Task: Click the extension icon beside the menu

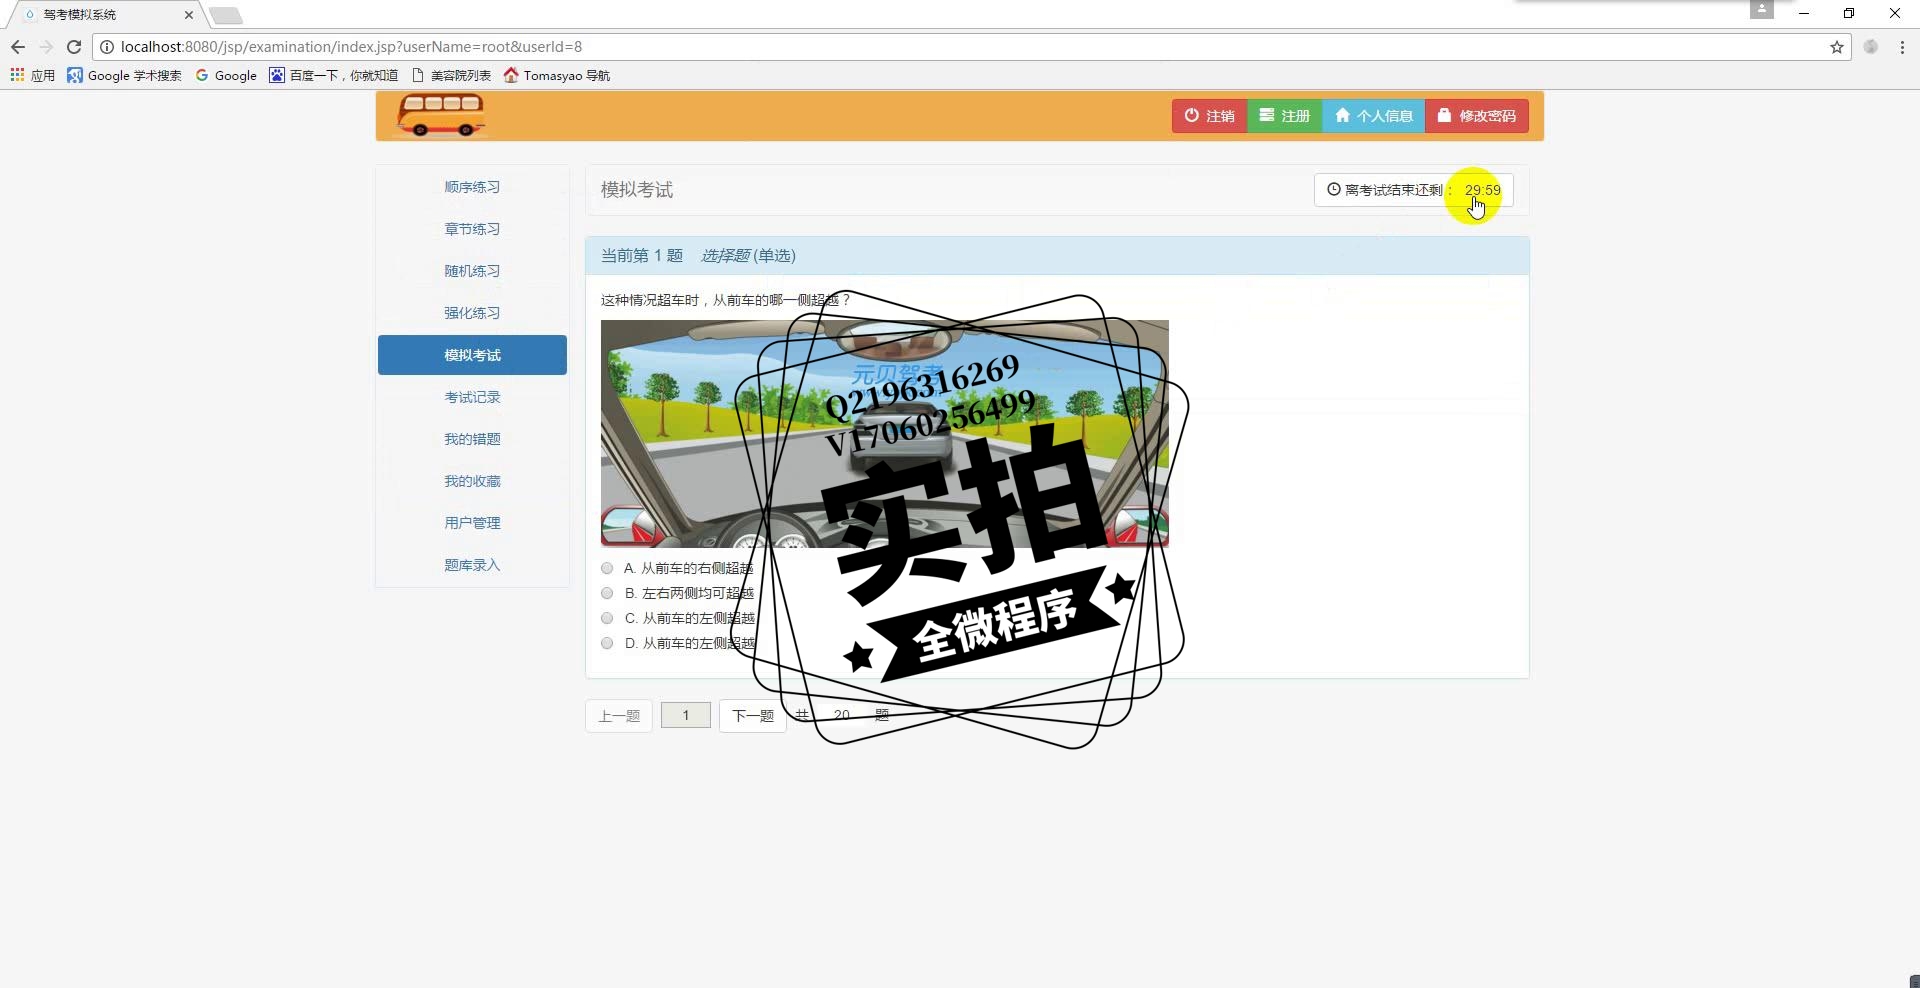Action: (x=1870, y=47)
